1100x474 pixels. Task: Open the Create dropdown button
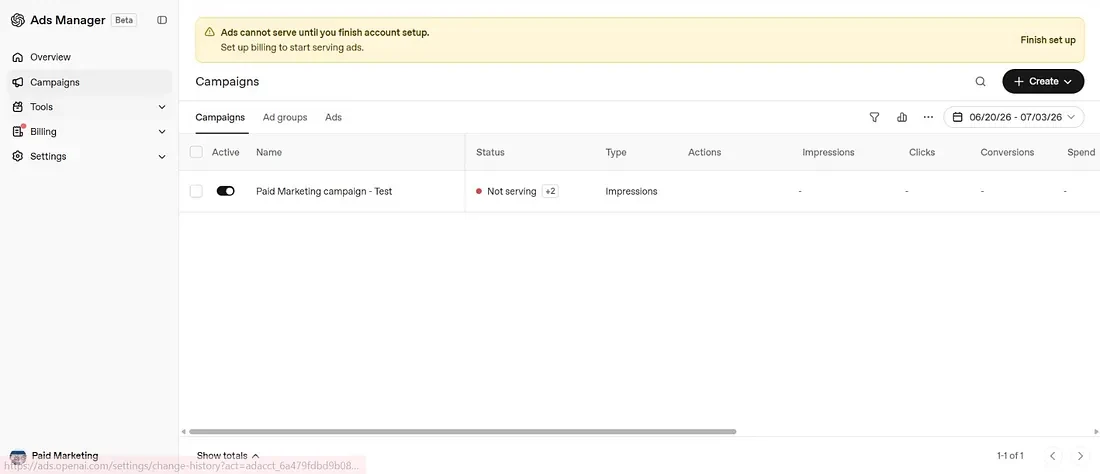(1043, 81)
